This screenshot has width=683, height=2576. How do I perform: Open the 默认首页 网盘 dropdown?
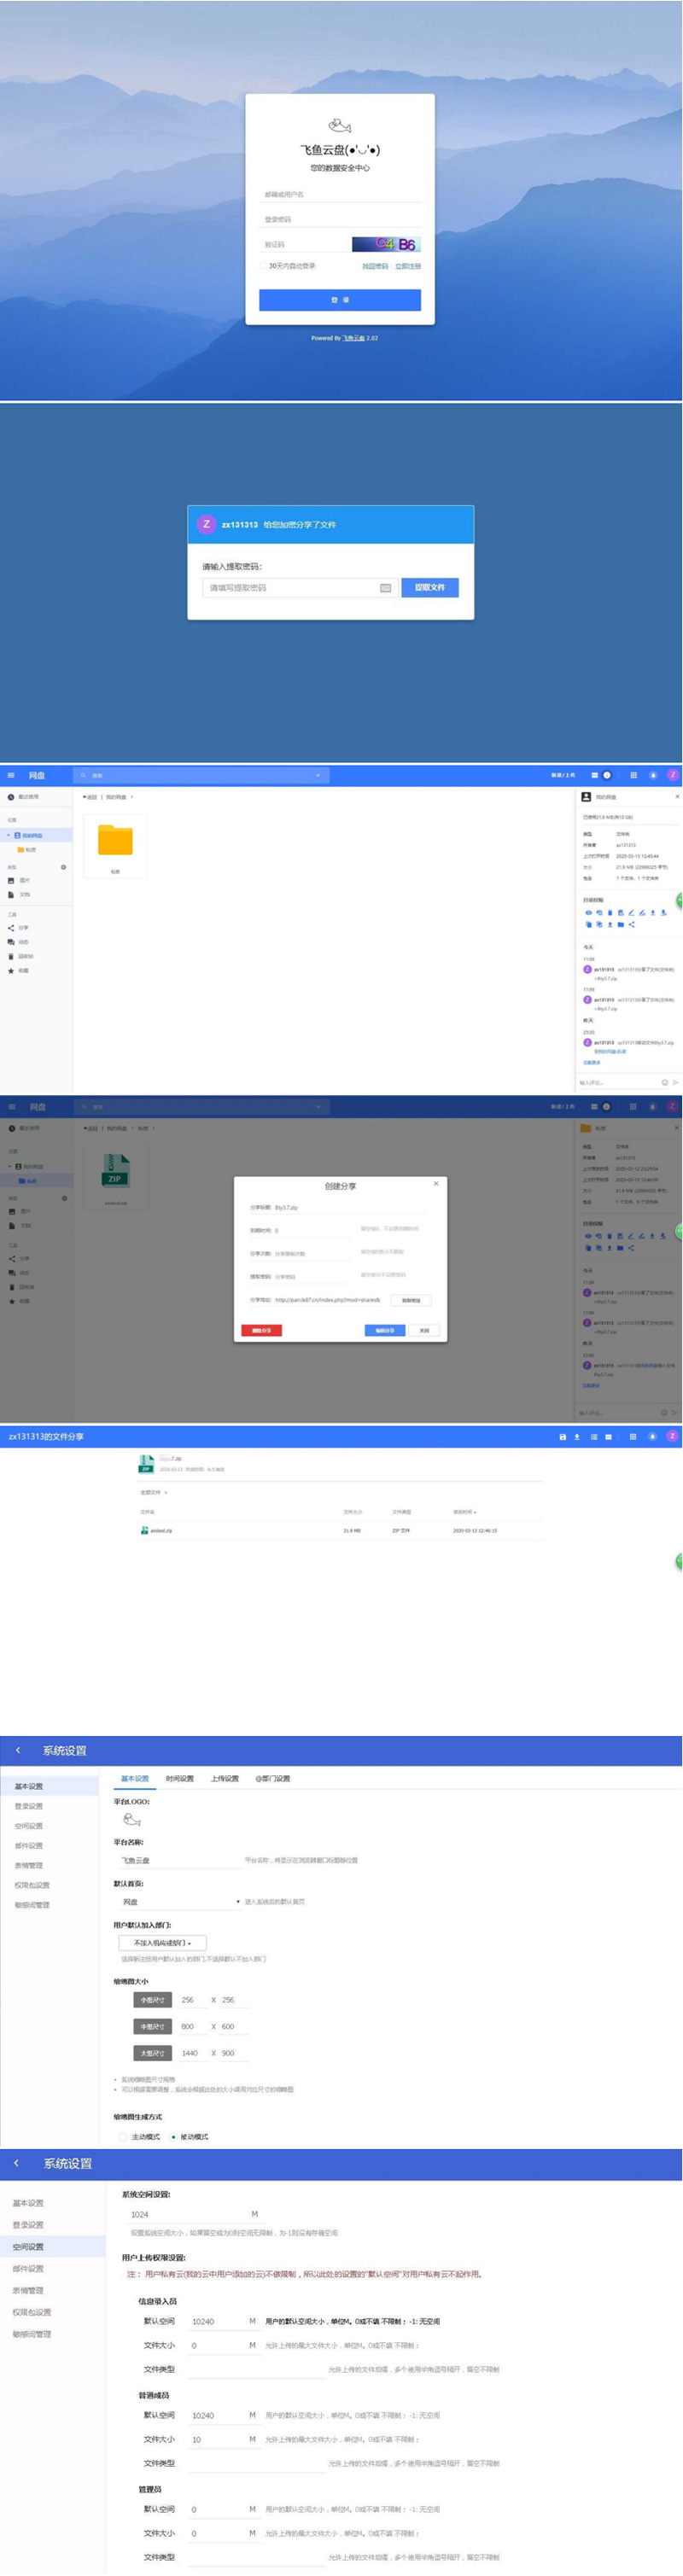pyautogui.click(x=180, y=1902)
